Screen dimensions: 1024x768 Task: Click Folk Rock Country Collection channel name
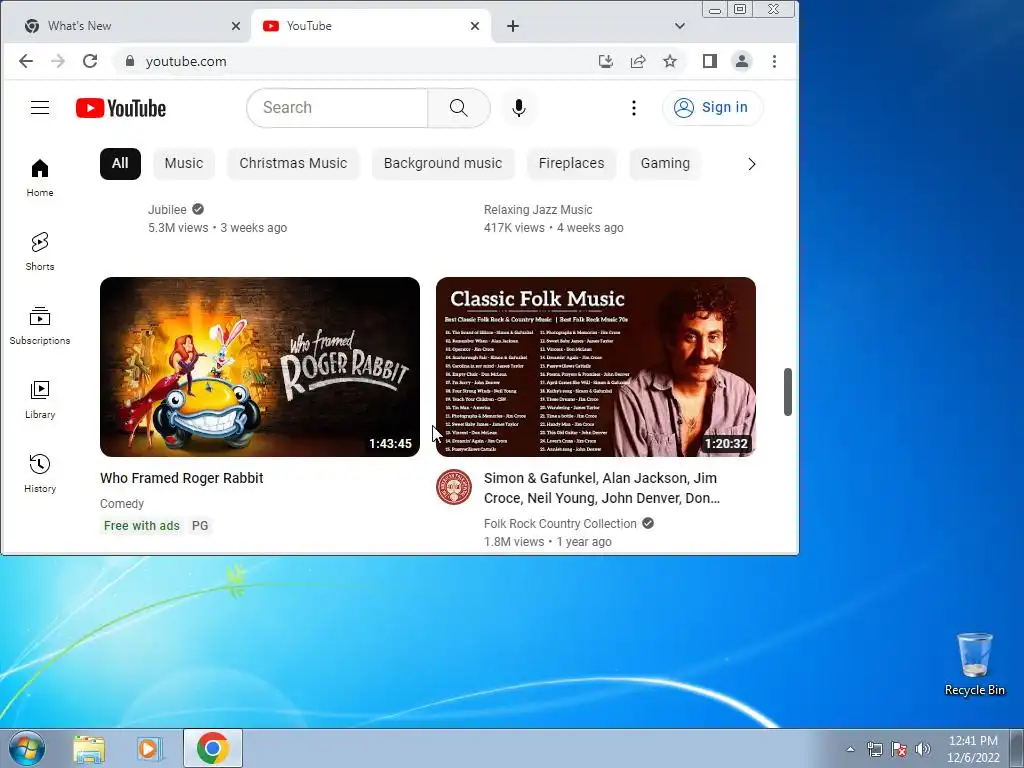coord(560,524)
